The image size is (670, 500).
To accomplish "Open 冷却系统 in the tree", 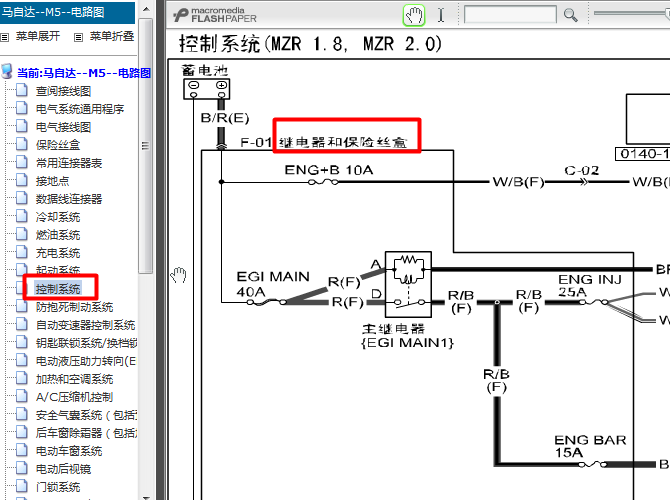I will coord(58,217).
